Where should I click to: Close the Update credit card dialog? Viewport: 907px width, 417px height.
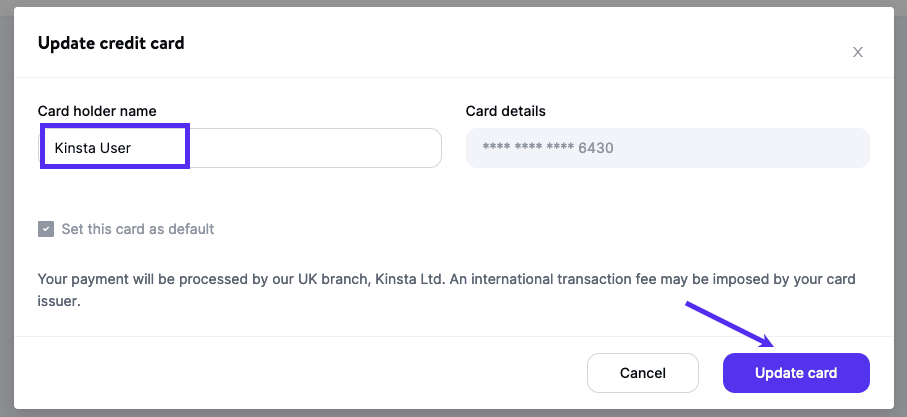coord(857,52)
